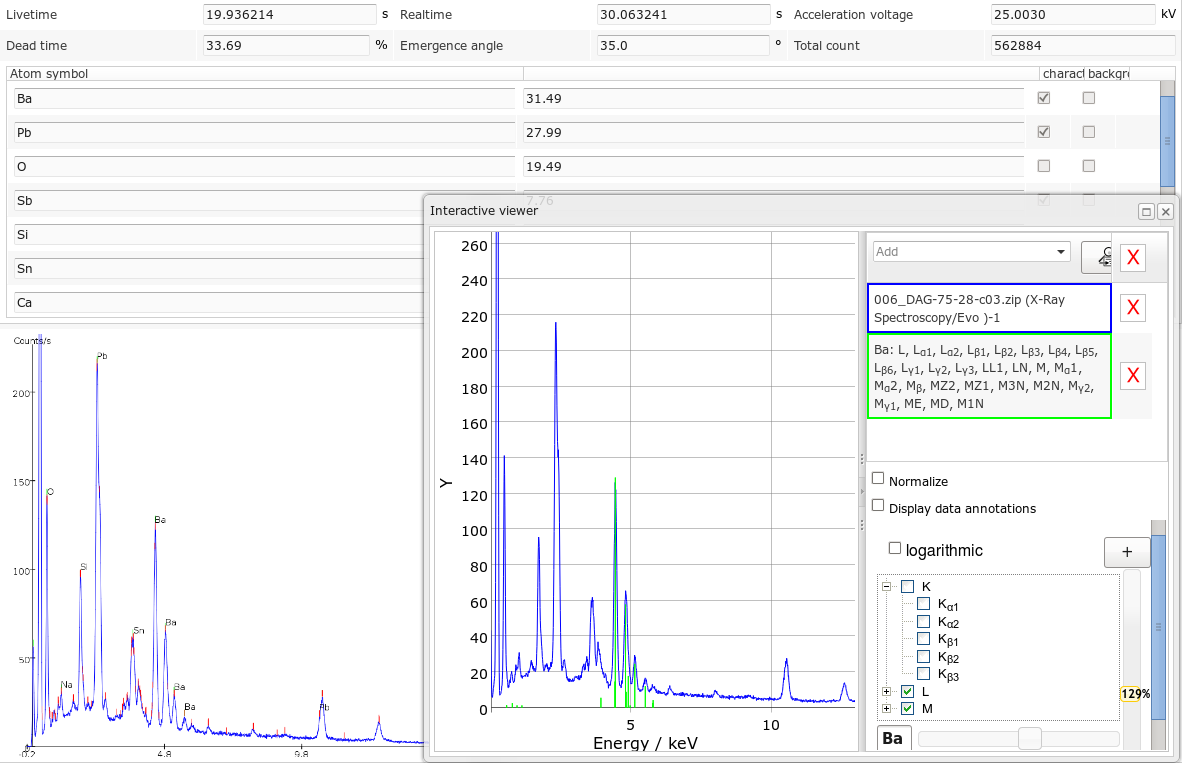Check the Kα1 line checkbox
The image size is (1182, 763).
pyautogui.click(x=923, y=604)
